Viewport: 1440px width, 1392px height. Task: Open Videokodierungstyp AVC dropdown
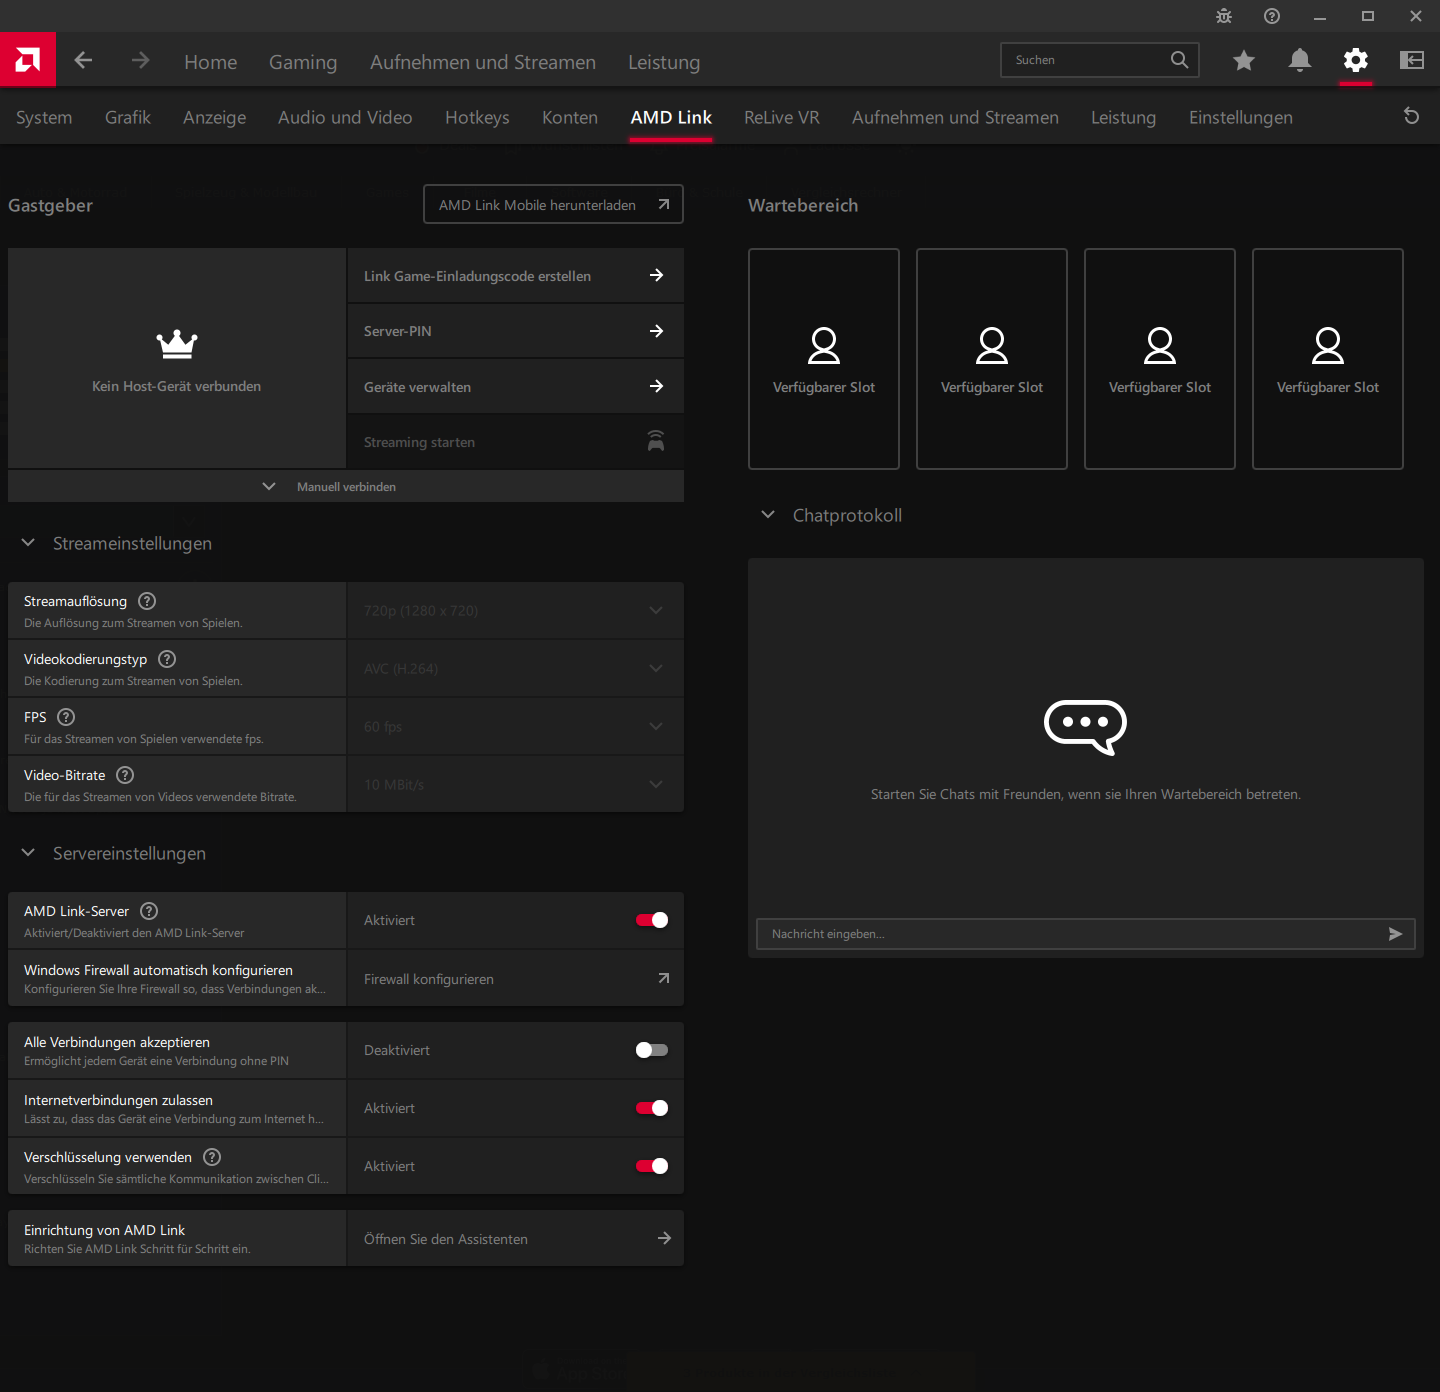(516, 669)
